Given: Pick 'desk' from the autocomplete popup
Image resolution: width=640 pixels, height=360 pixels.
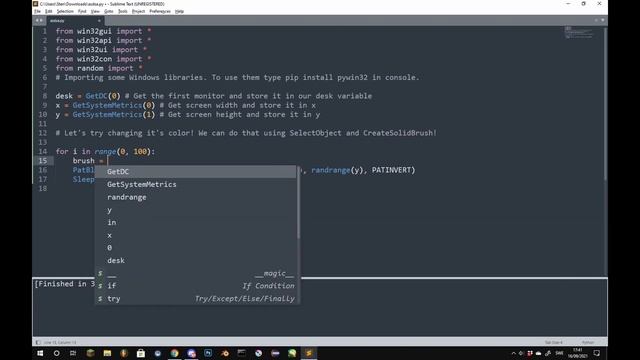Looking at the screenshot, I should click(x=196, y=260).
